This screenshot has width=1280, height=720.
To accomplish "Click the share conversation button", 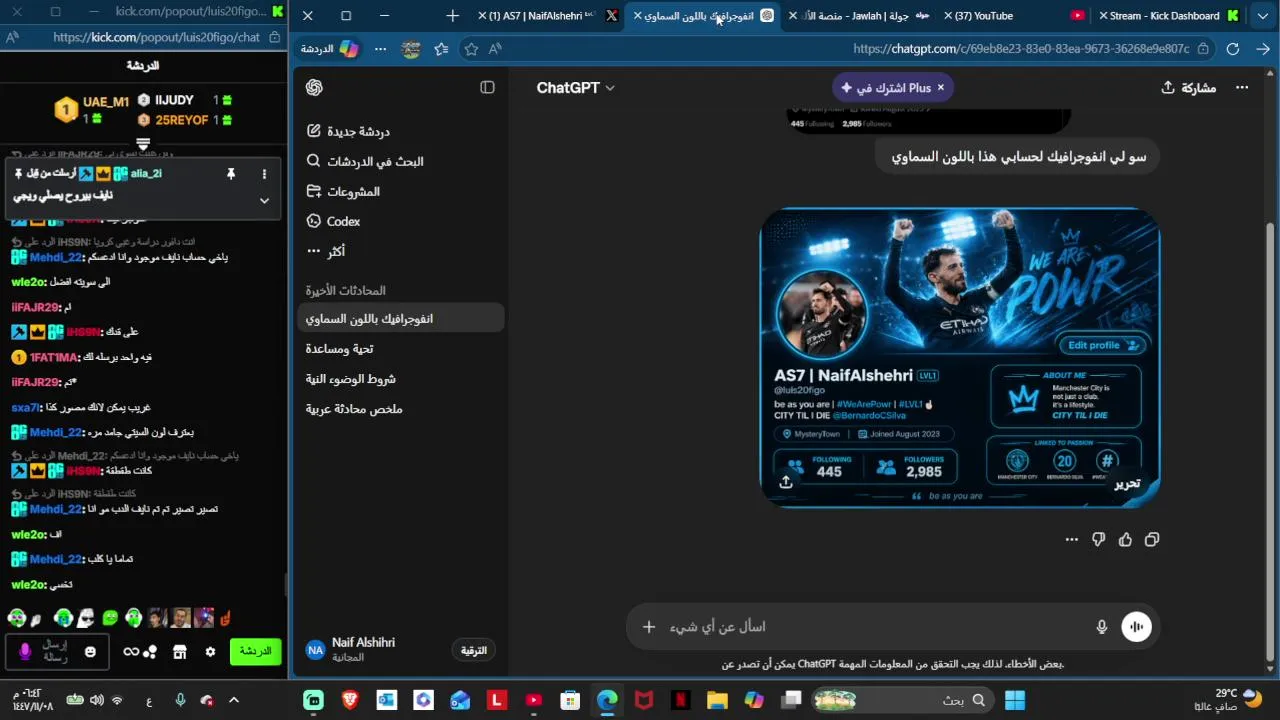I will (x=1188, y=88).
